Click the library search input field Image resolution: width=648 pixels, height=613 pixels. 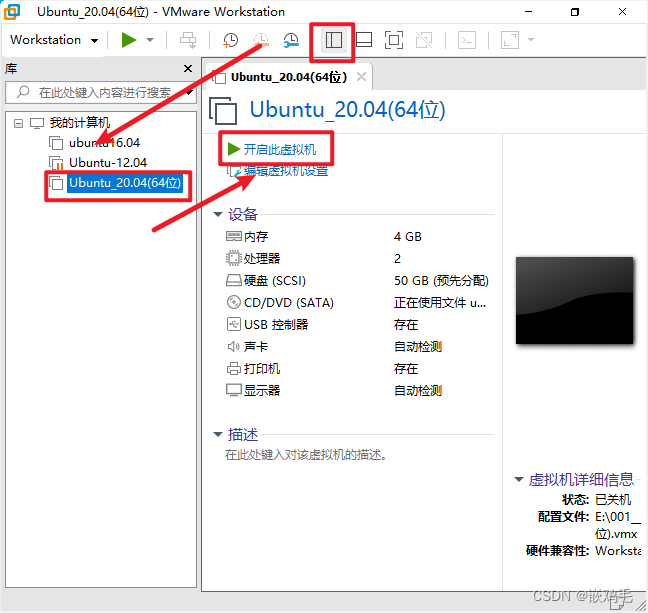99,92
